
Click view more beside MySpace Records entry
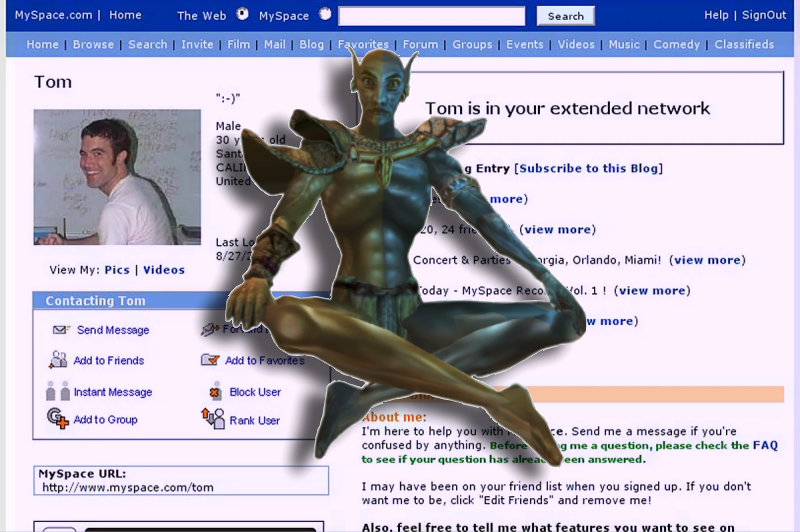point(652,291)
